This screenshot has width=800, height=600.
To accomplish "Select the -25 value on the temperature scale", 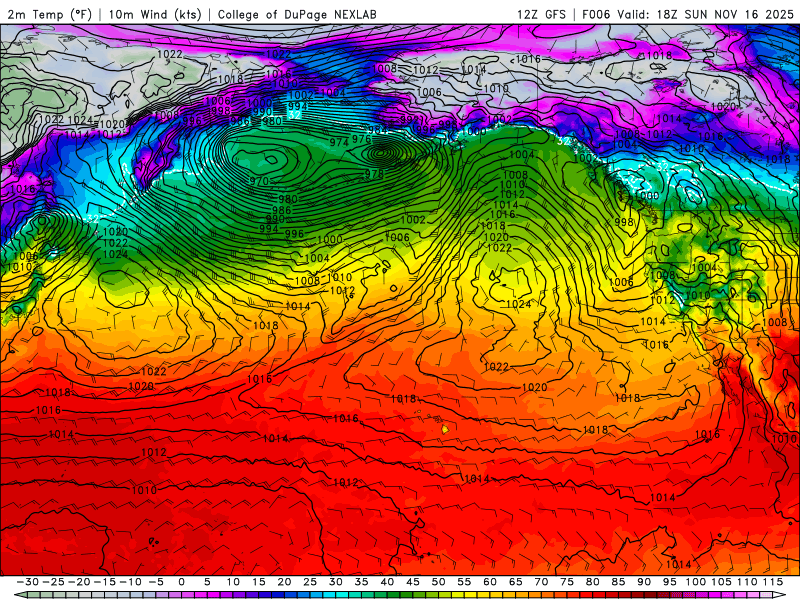I will (53, 582).
